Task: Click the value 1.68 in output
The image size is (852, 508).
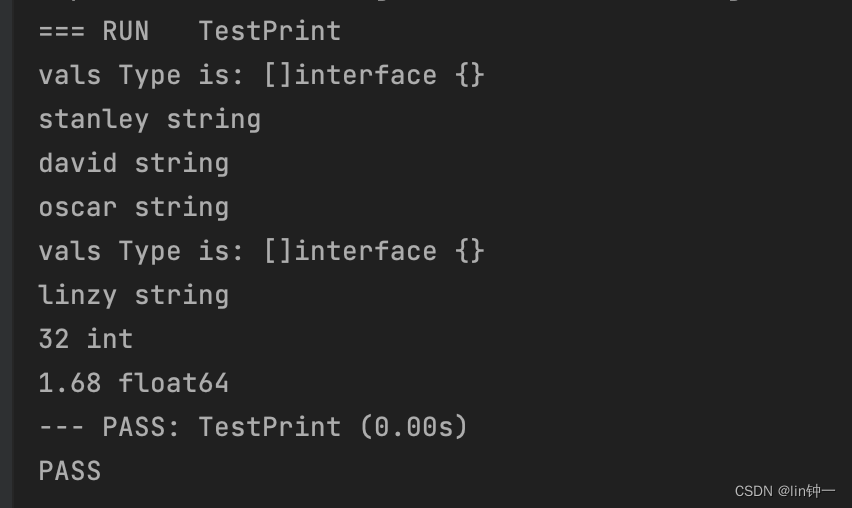Action: (x=70, y=383)
